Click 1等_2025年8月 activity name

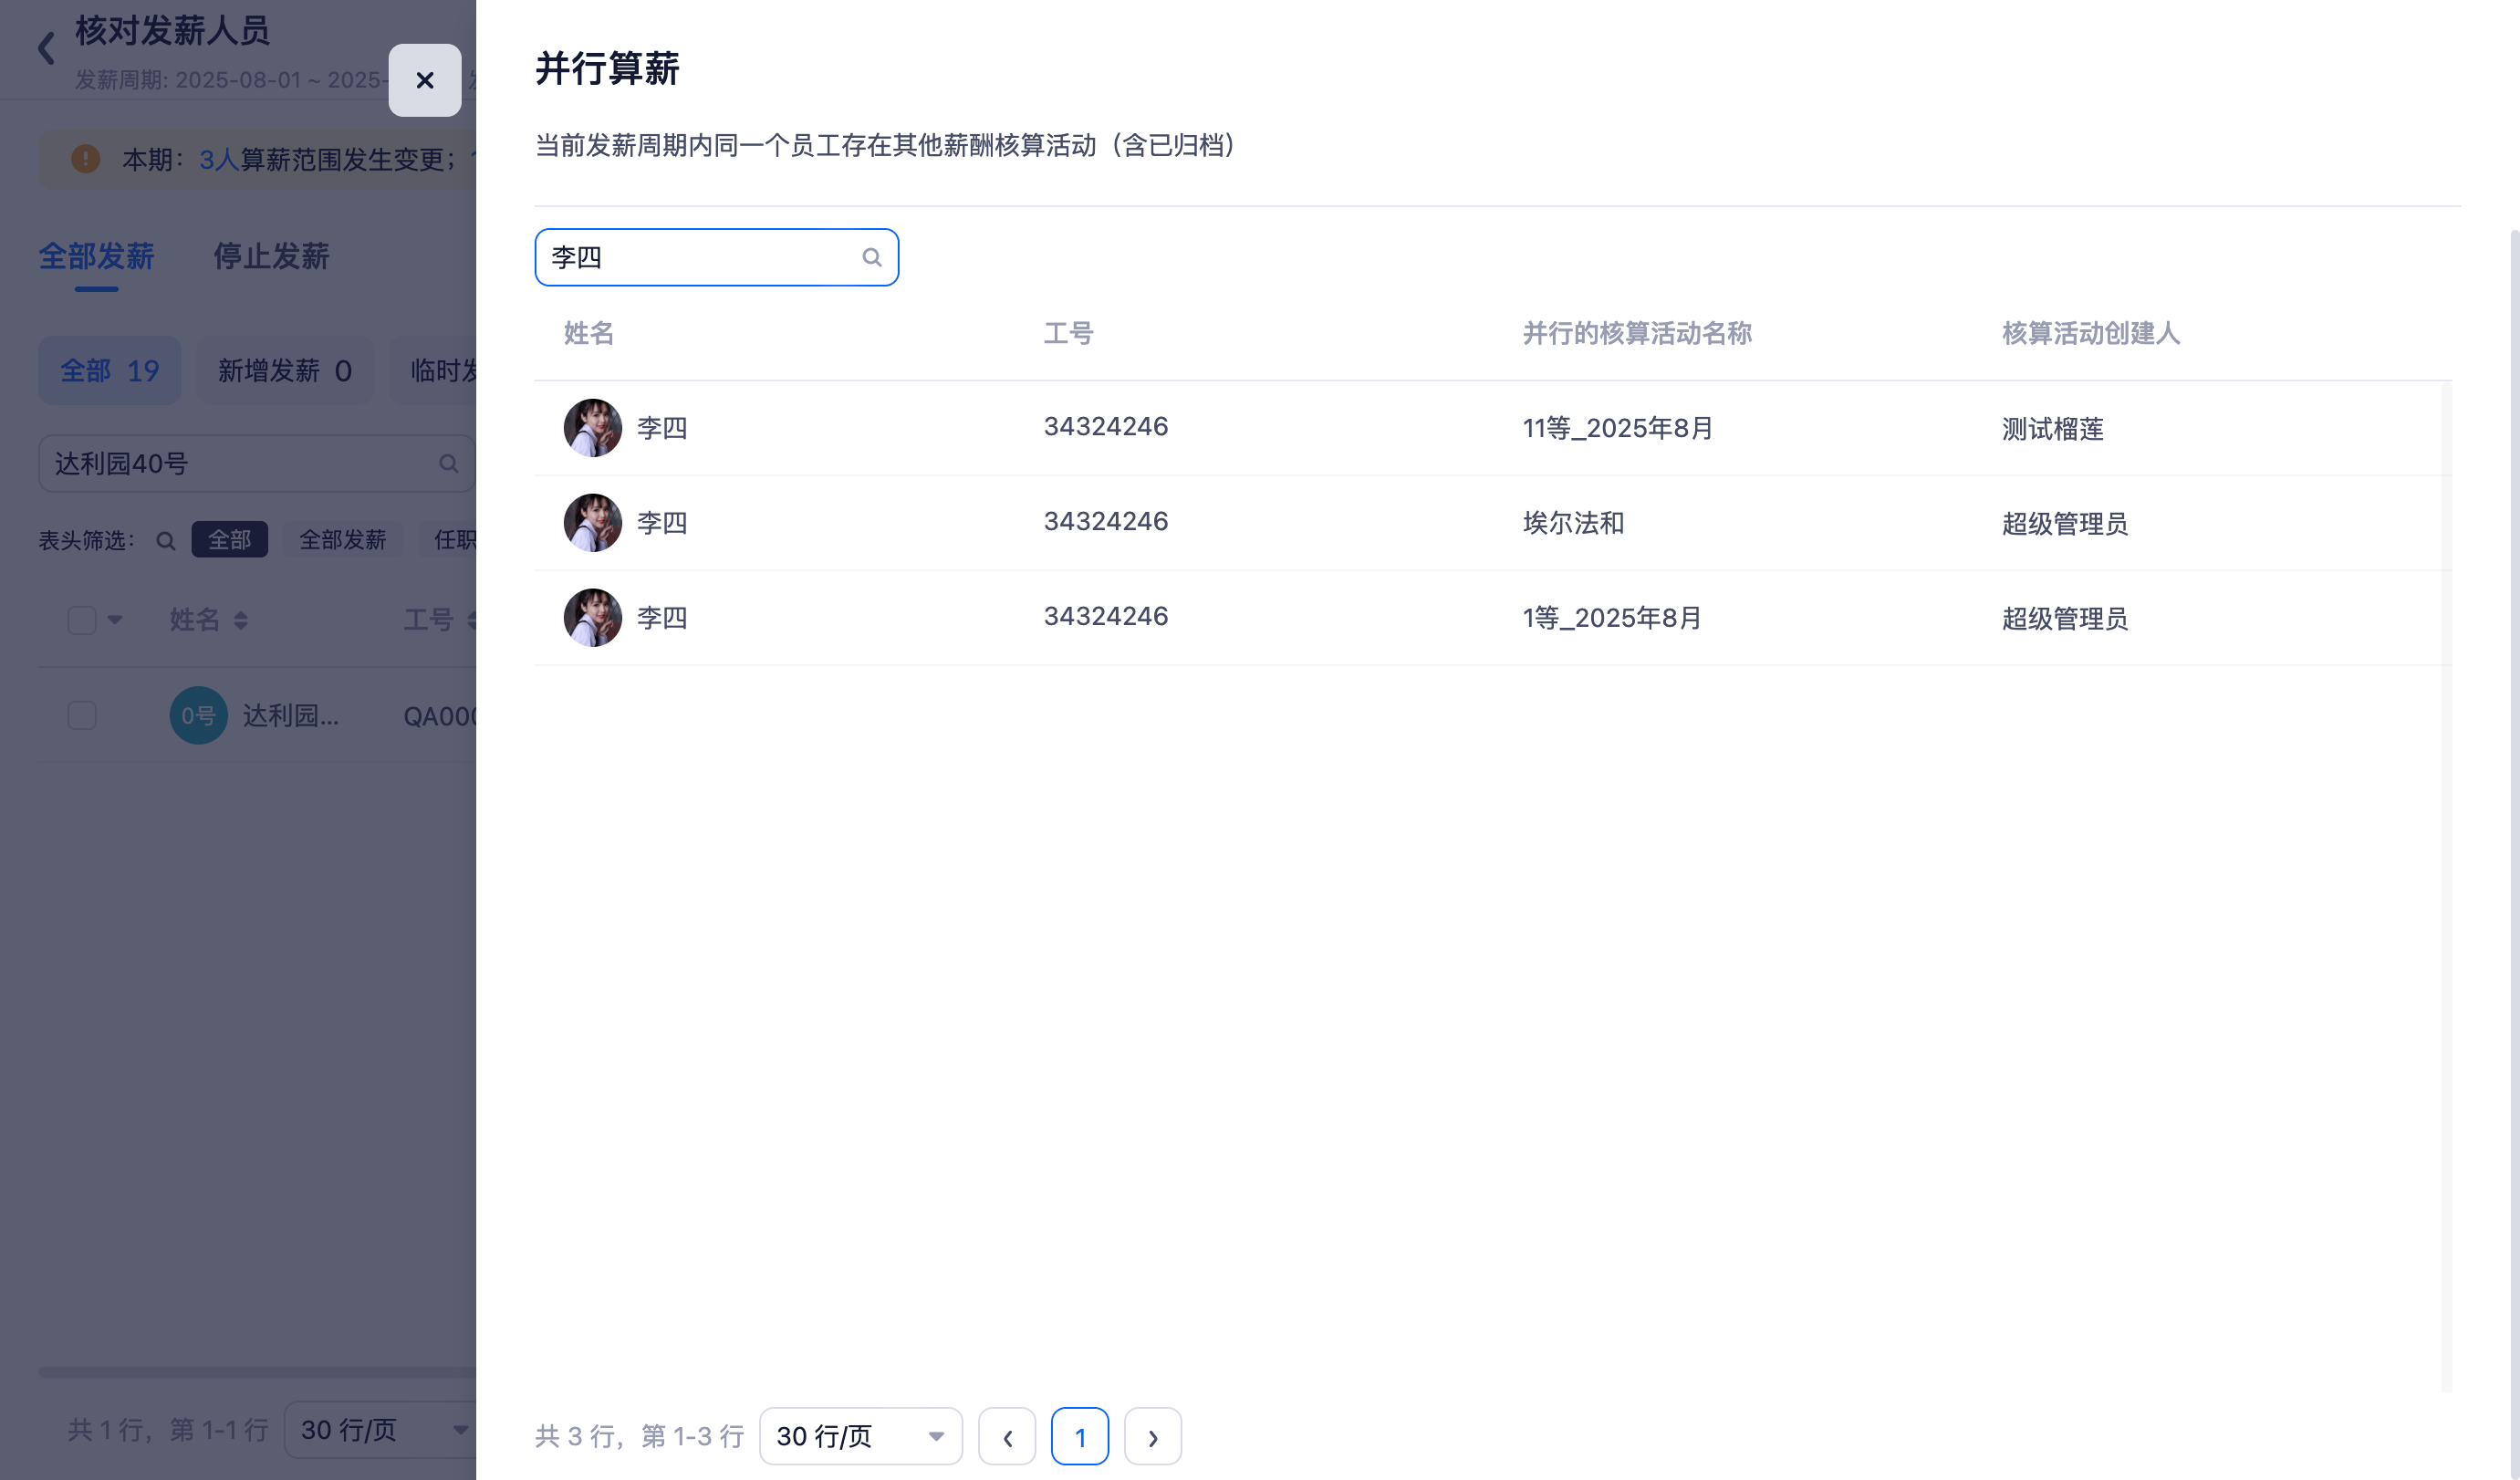(1611, 618)
